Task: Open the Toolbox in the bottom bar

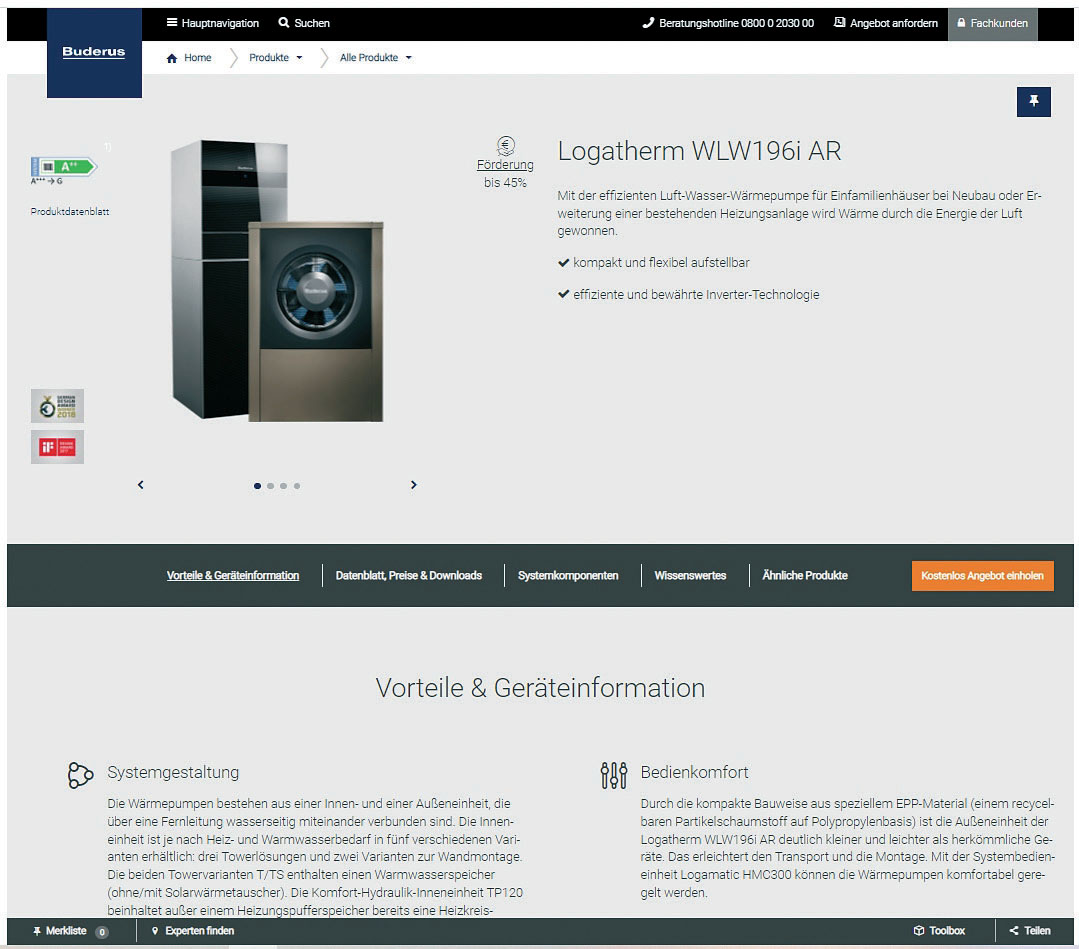Action: click(x=939, y=931)
